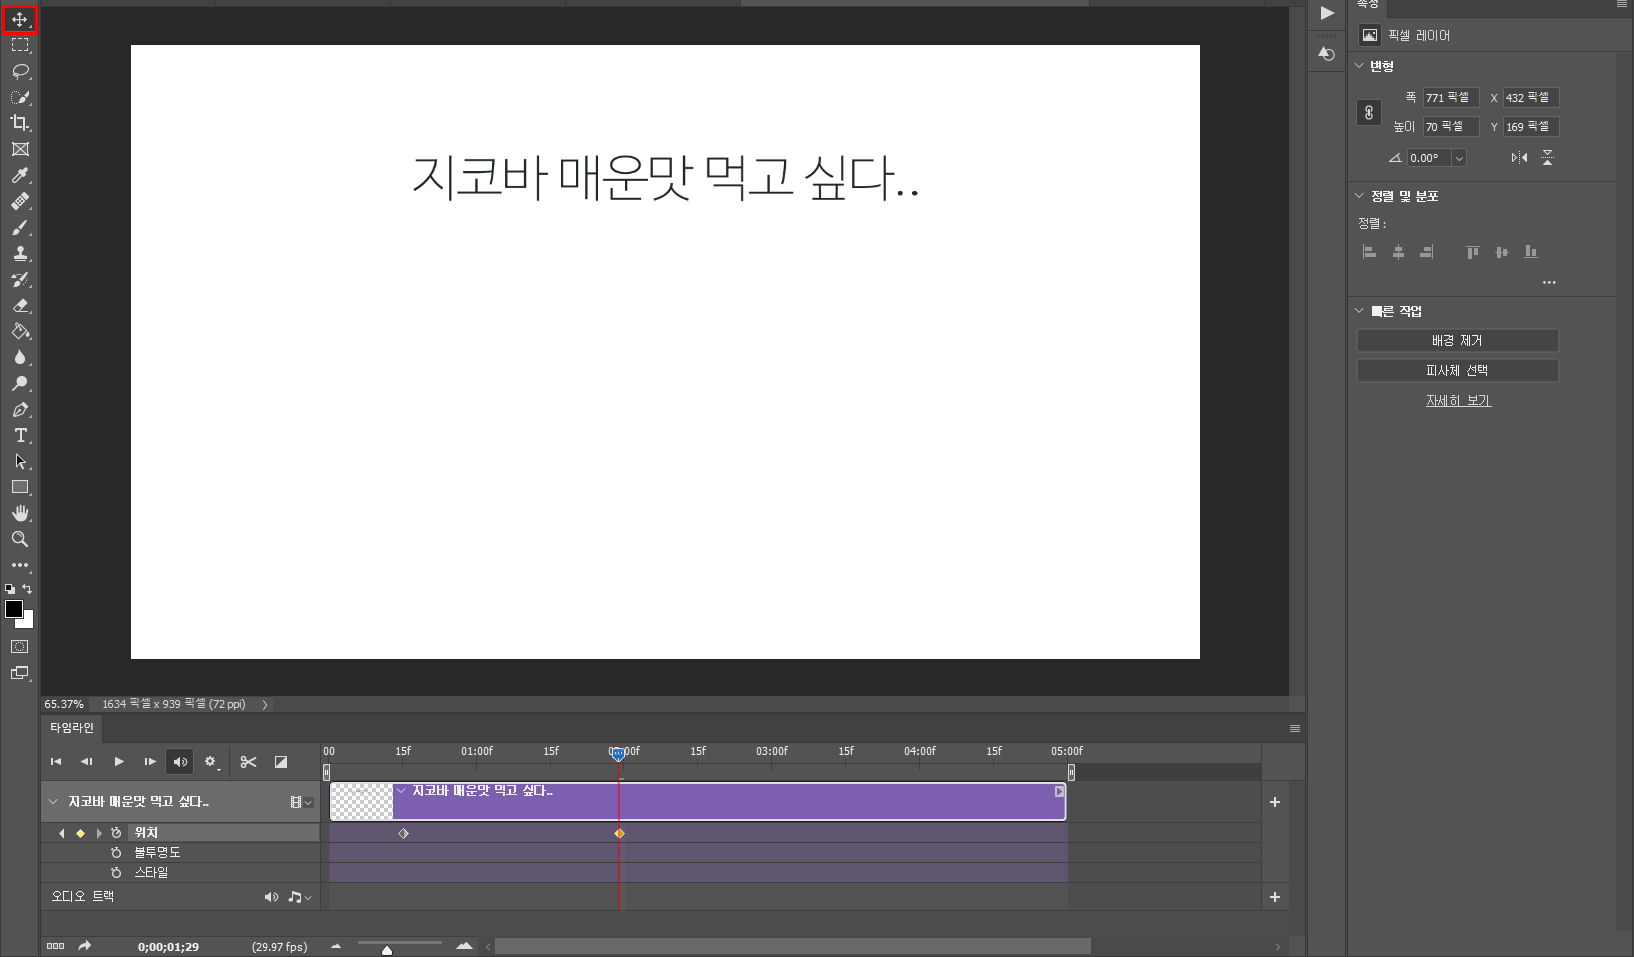The image size is (1634, 957).
Task: Open the foreground color picker
Action: coord(13,609)
